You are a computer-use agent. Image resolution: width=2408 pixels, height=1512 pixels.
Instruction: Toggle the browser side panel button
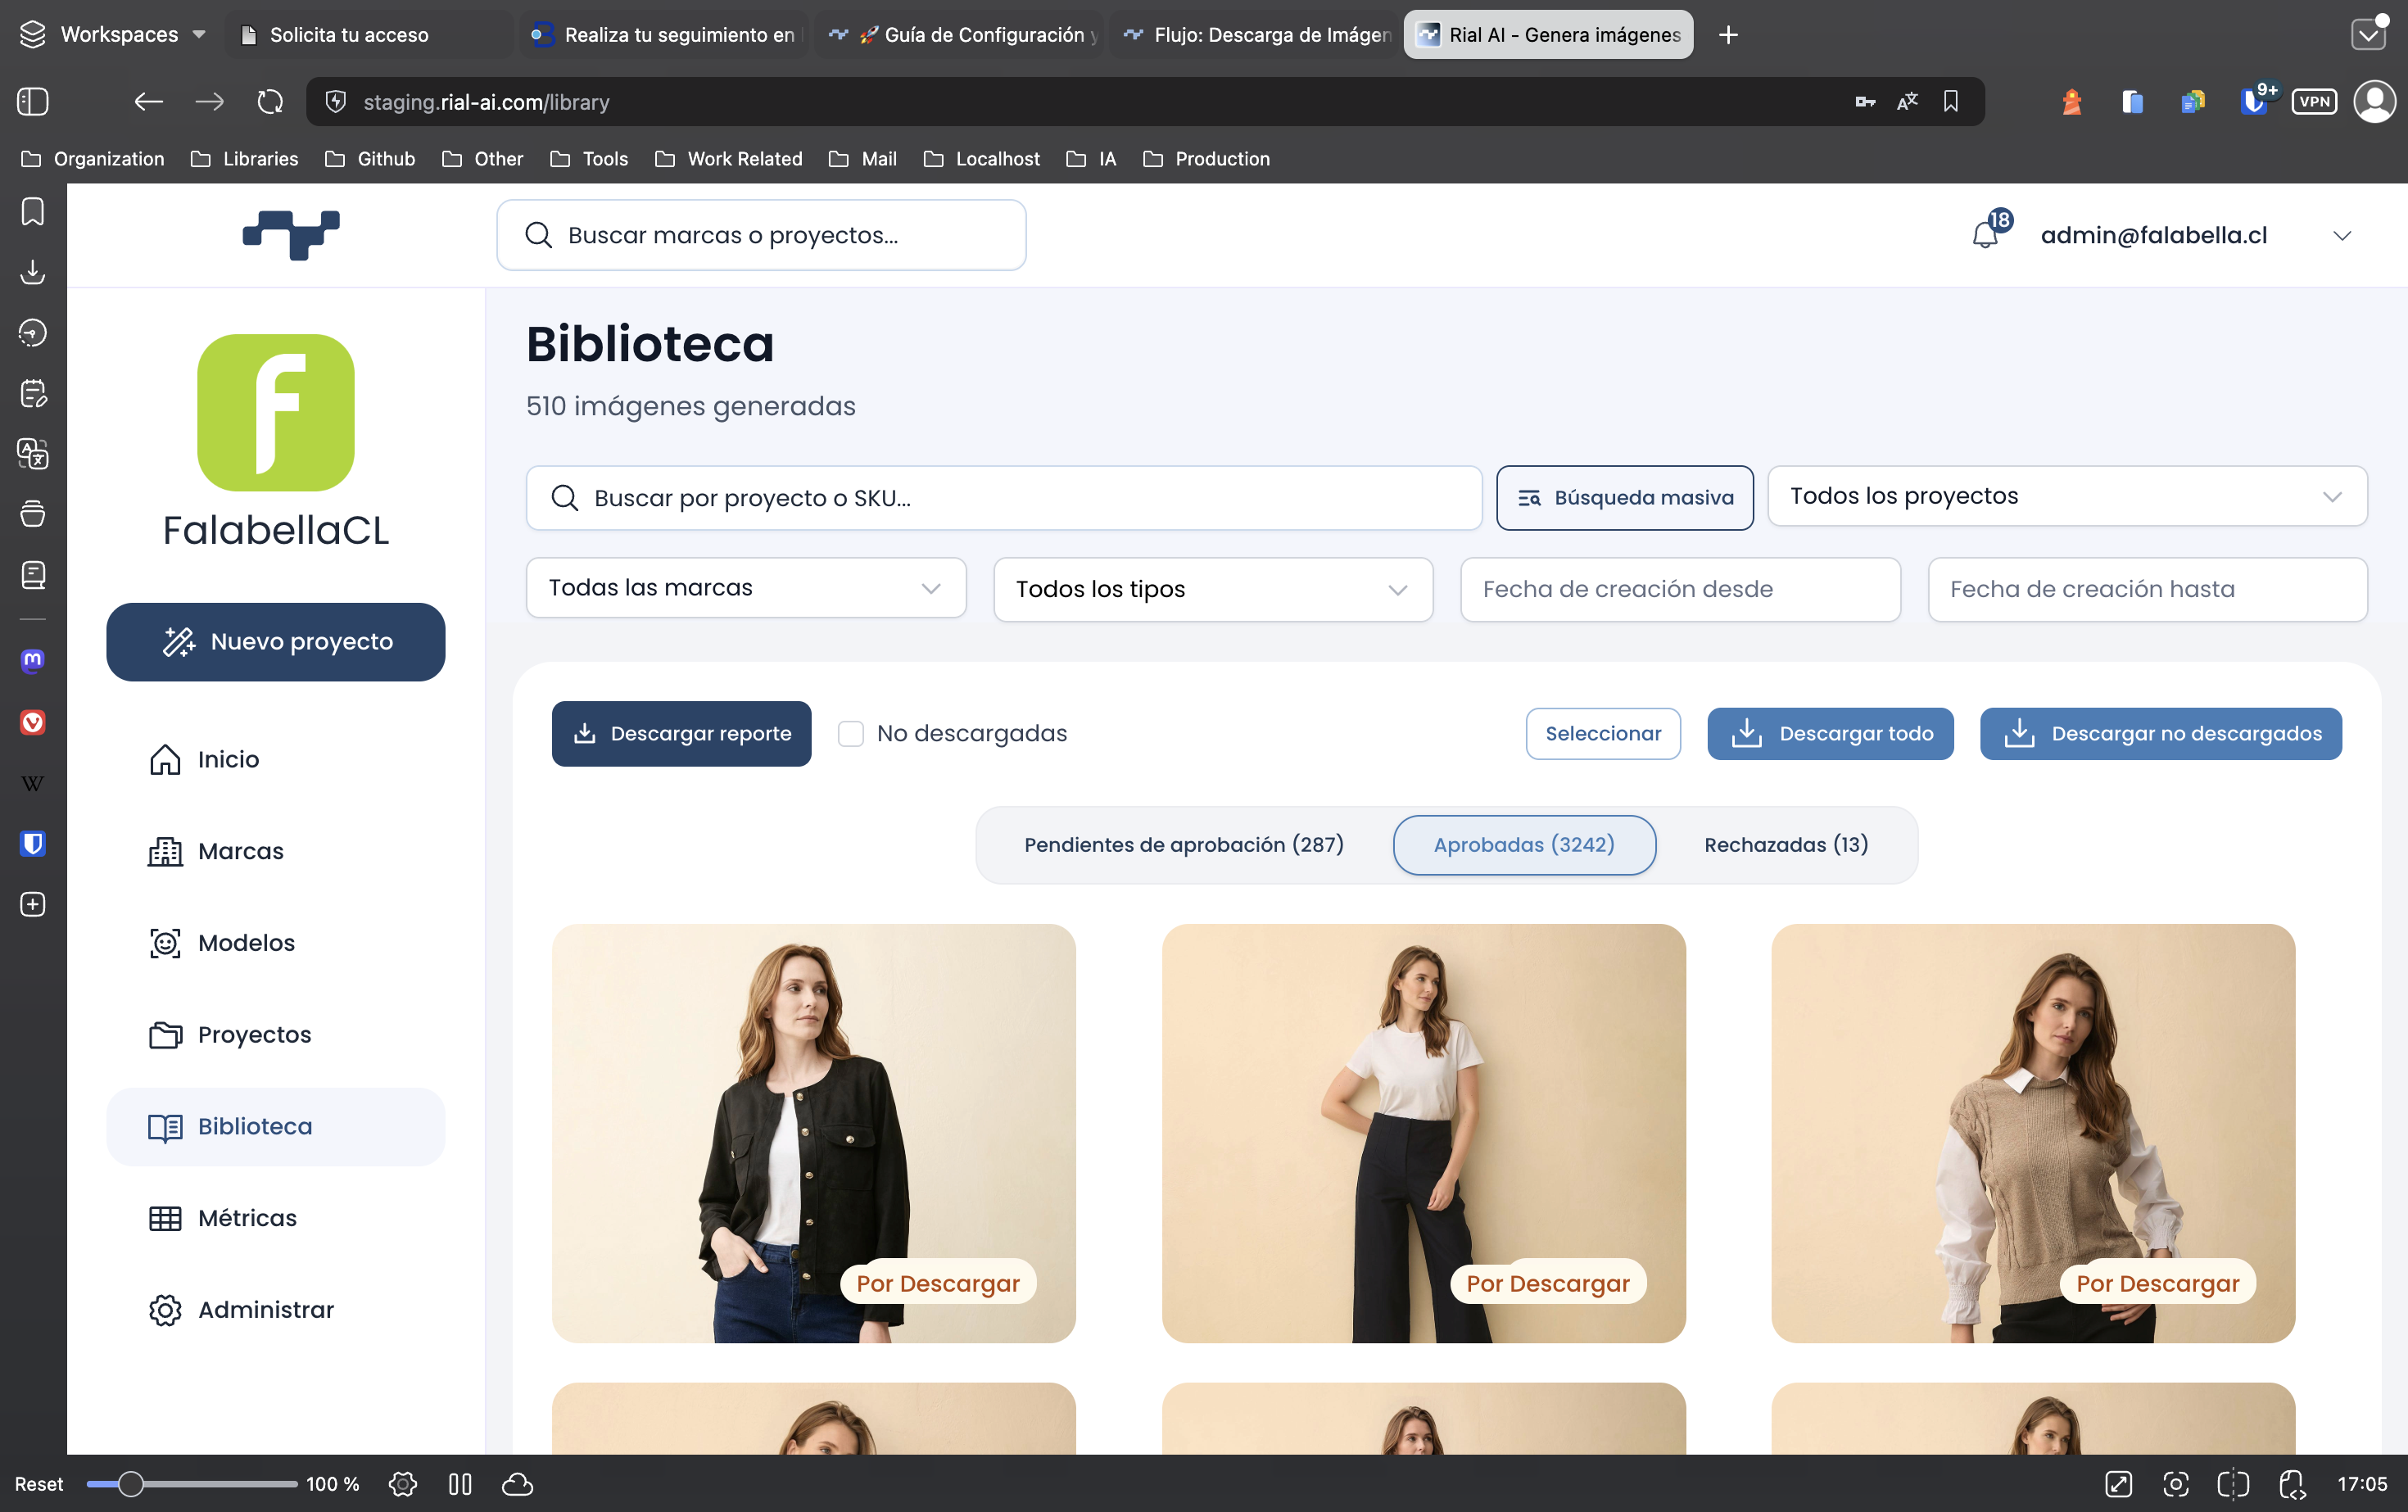click(33, 101)
